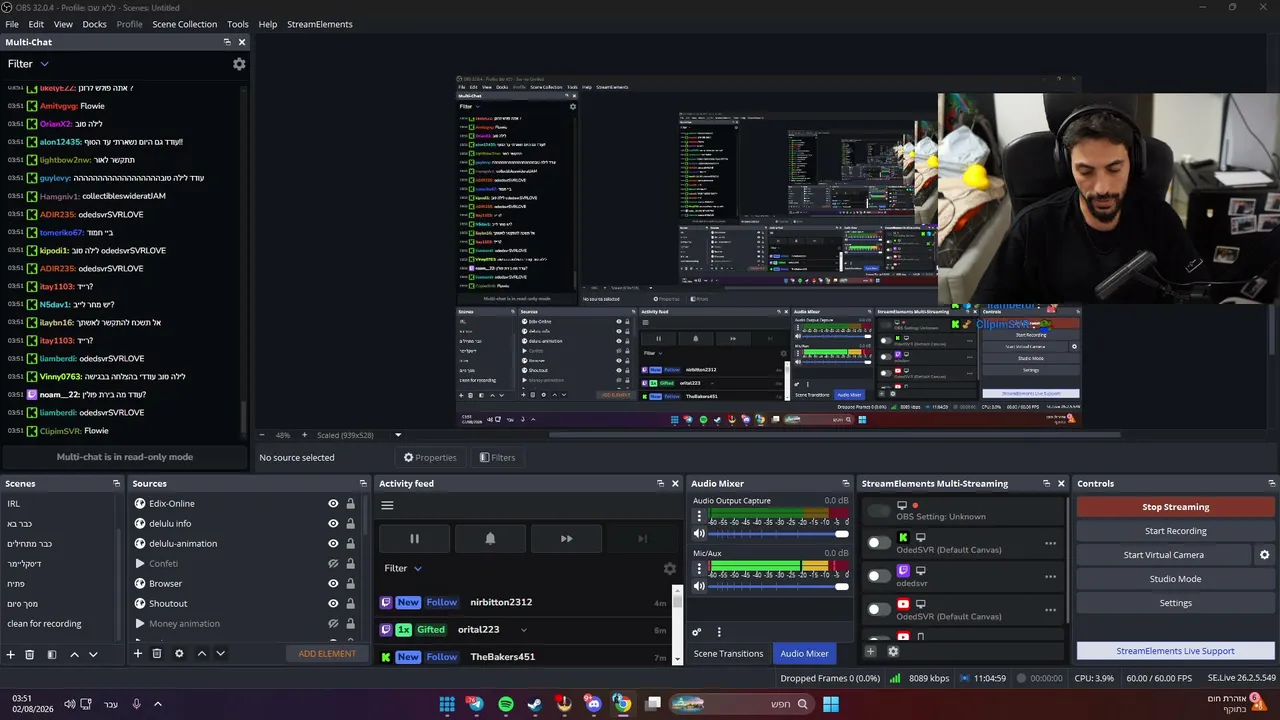Image resolution: width=1280 pixels, height=720 pixels.
Task: Move source down in Sources panel
Action: (x=220, y=654)
